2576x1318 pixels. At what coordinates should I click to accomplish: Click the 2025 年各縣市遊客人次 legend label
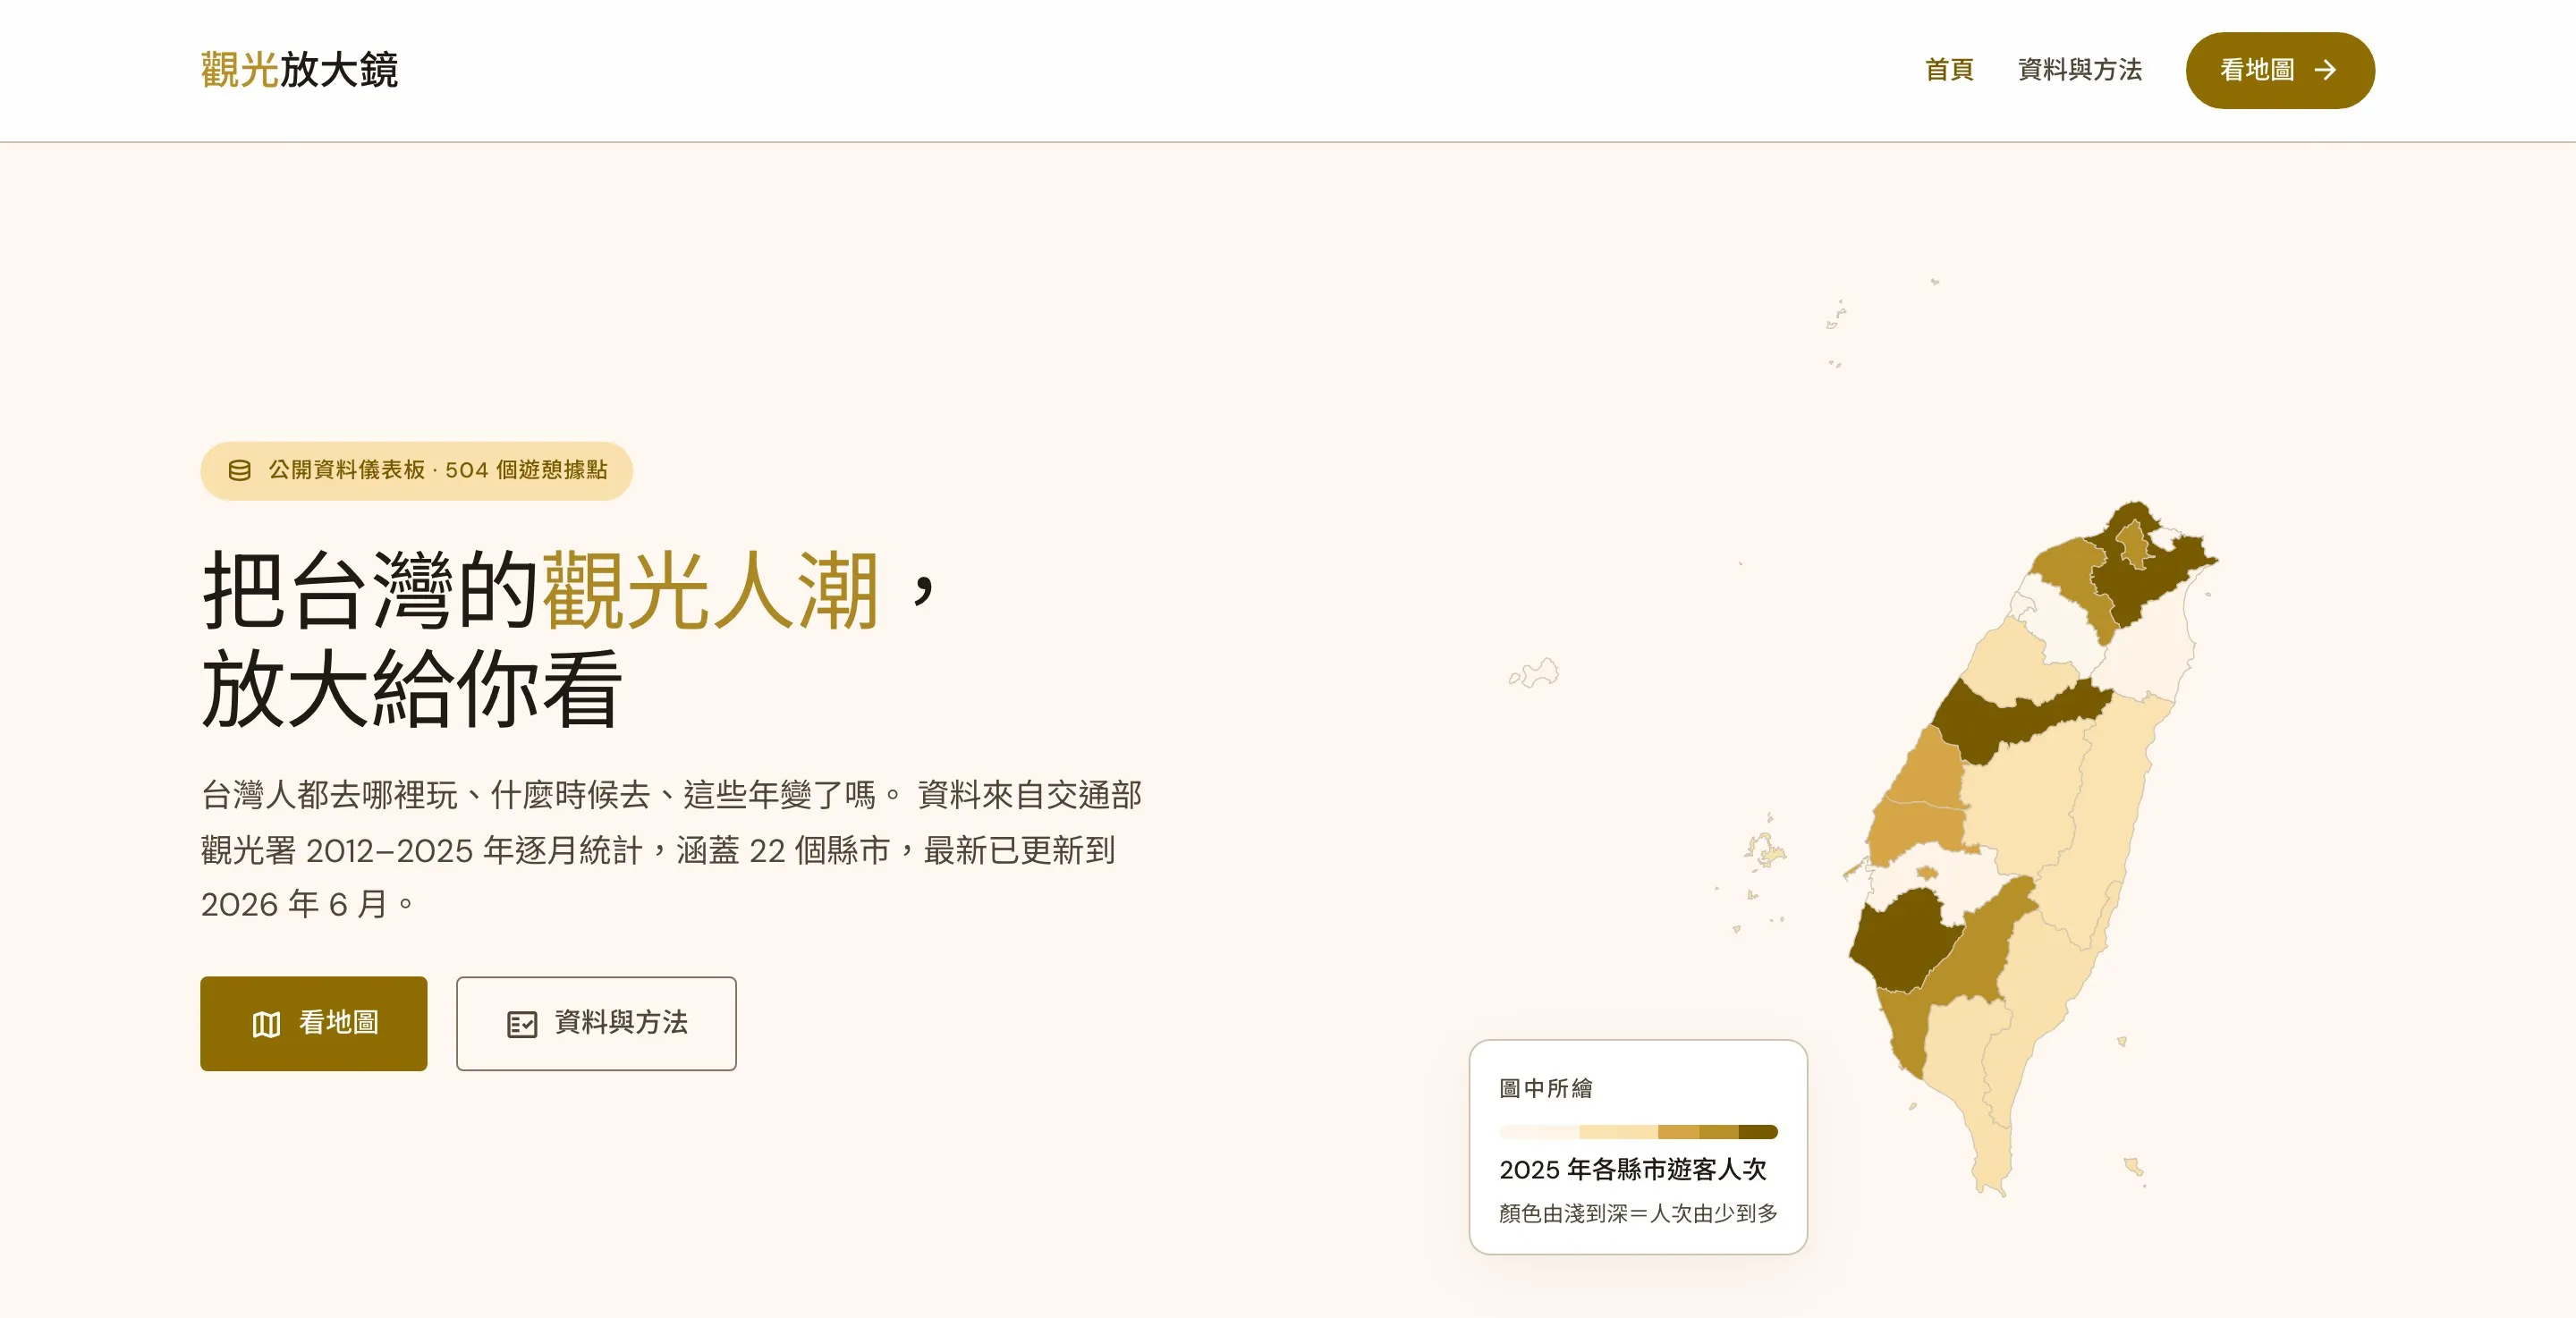pyautogui.click(x=1632, y=1169)
